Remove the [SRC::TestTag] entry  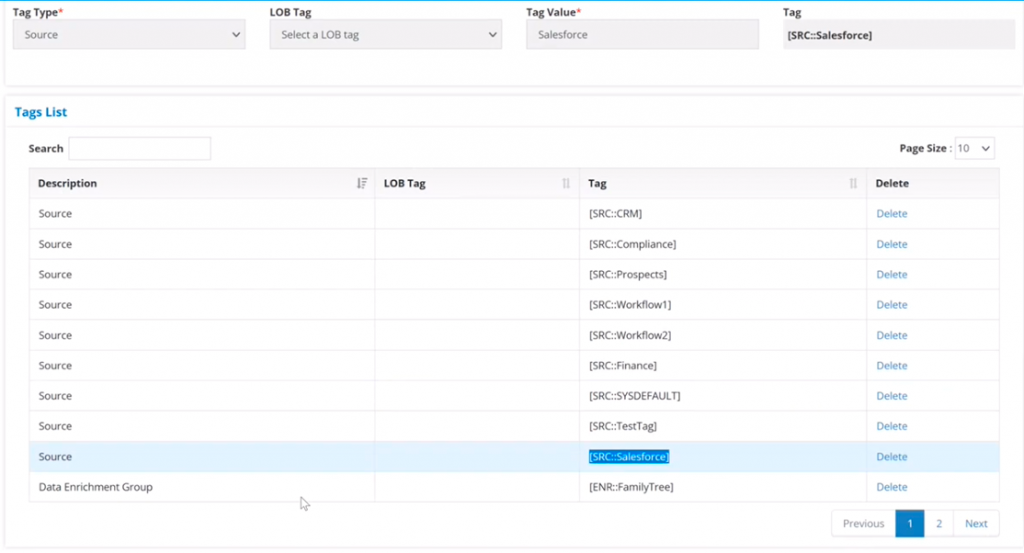(891, 426)
